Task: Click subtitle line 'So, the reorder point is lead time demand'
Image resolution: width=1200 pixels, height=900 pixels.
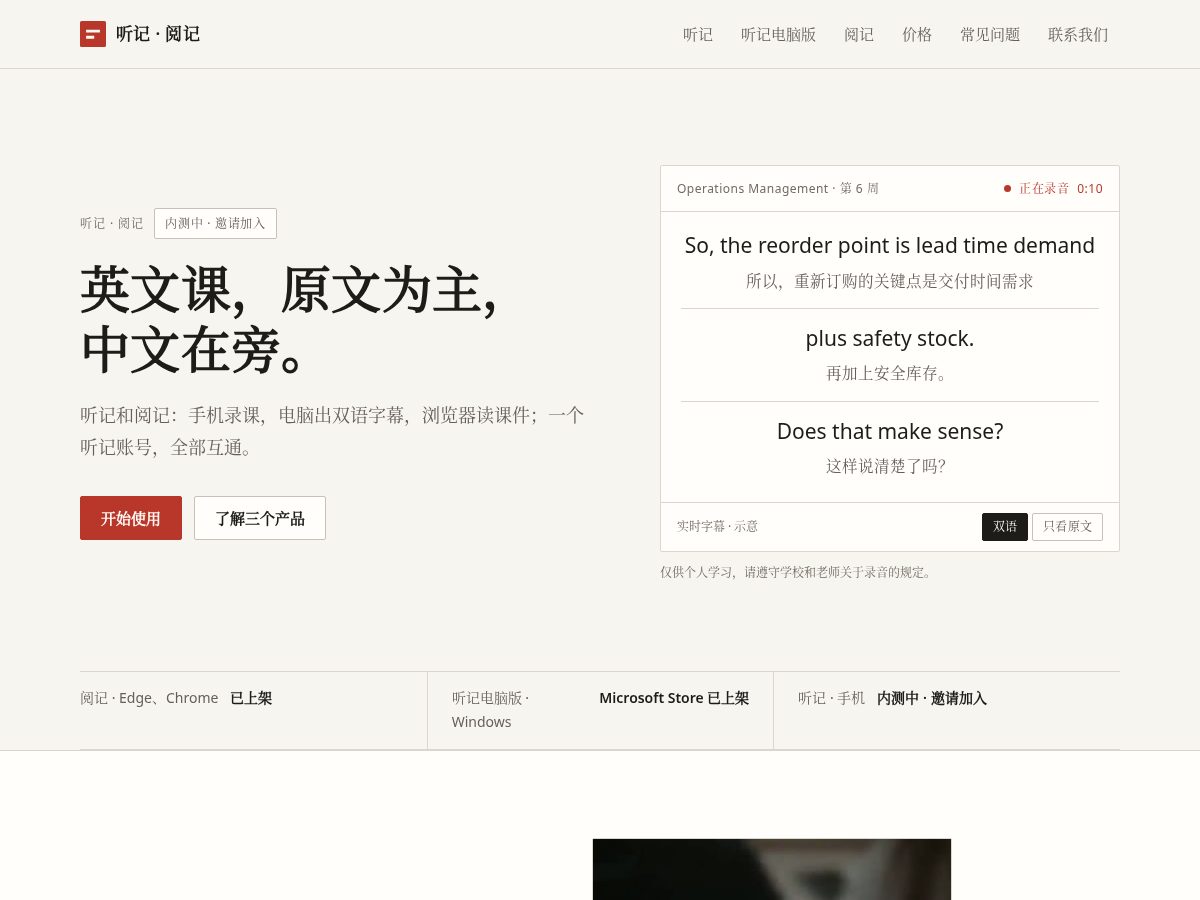Action: click(x=890, y=245)
